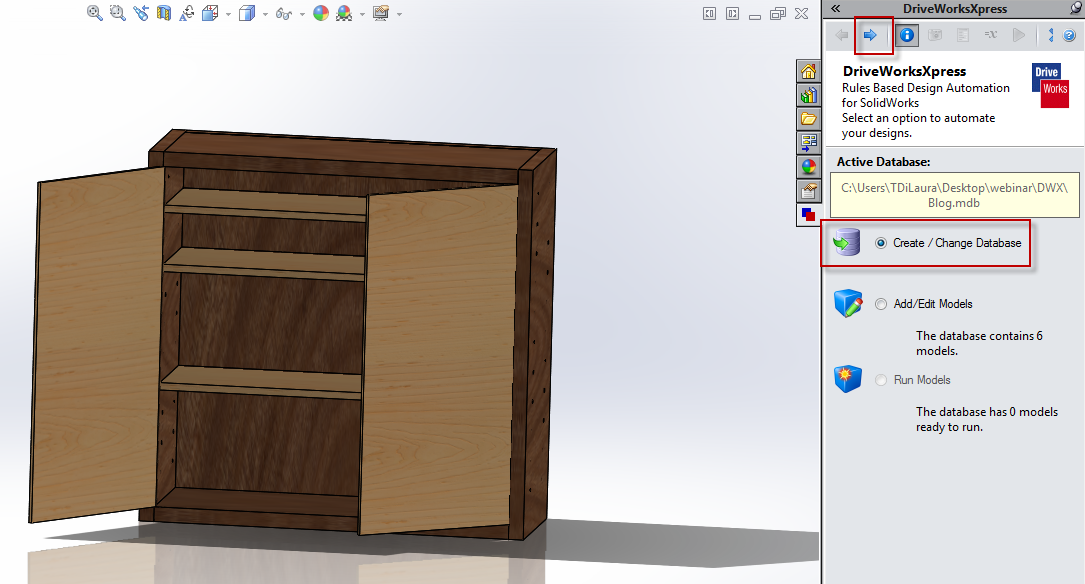Click the View Settings monitor icon
This screenshot has height=584, width=1085.
[381, 13]
